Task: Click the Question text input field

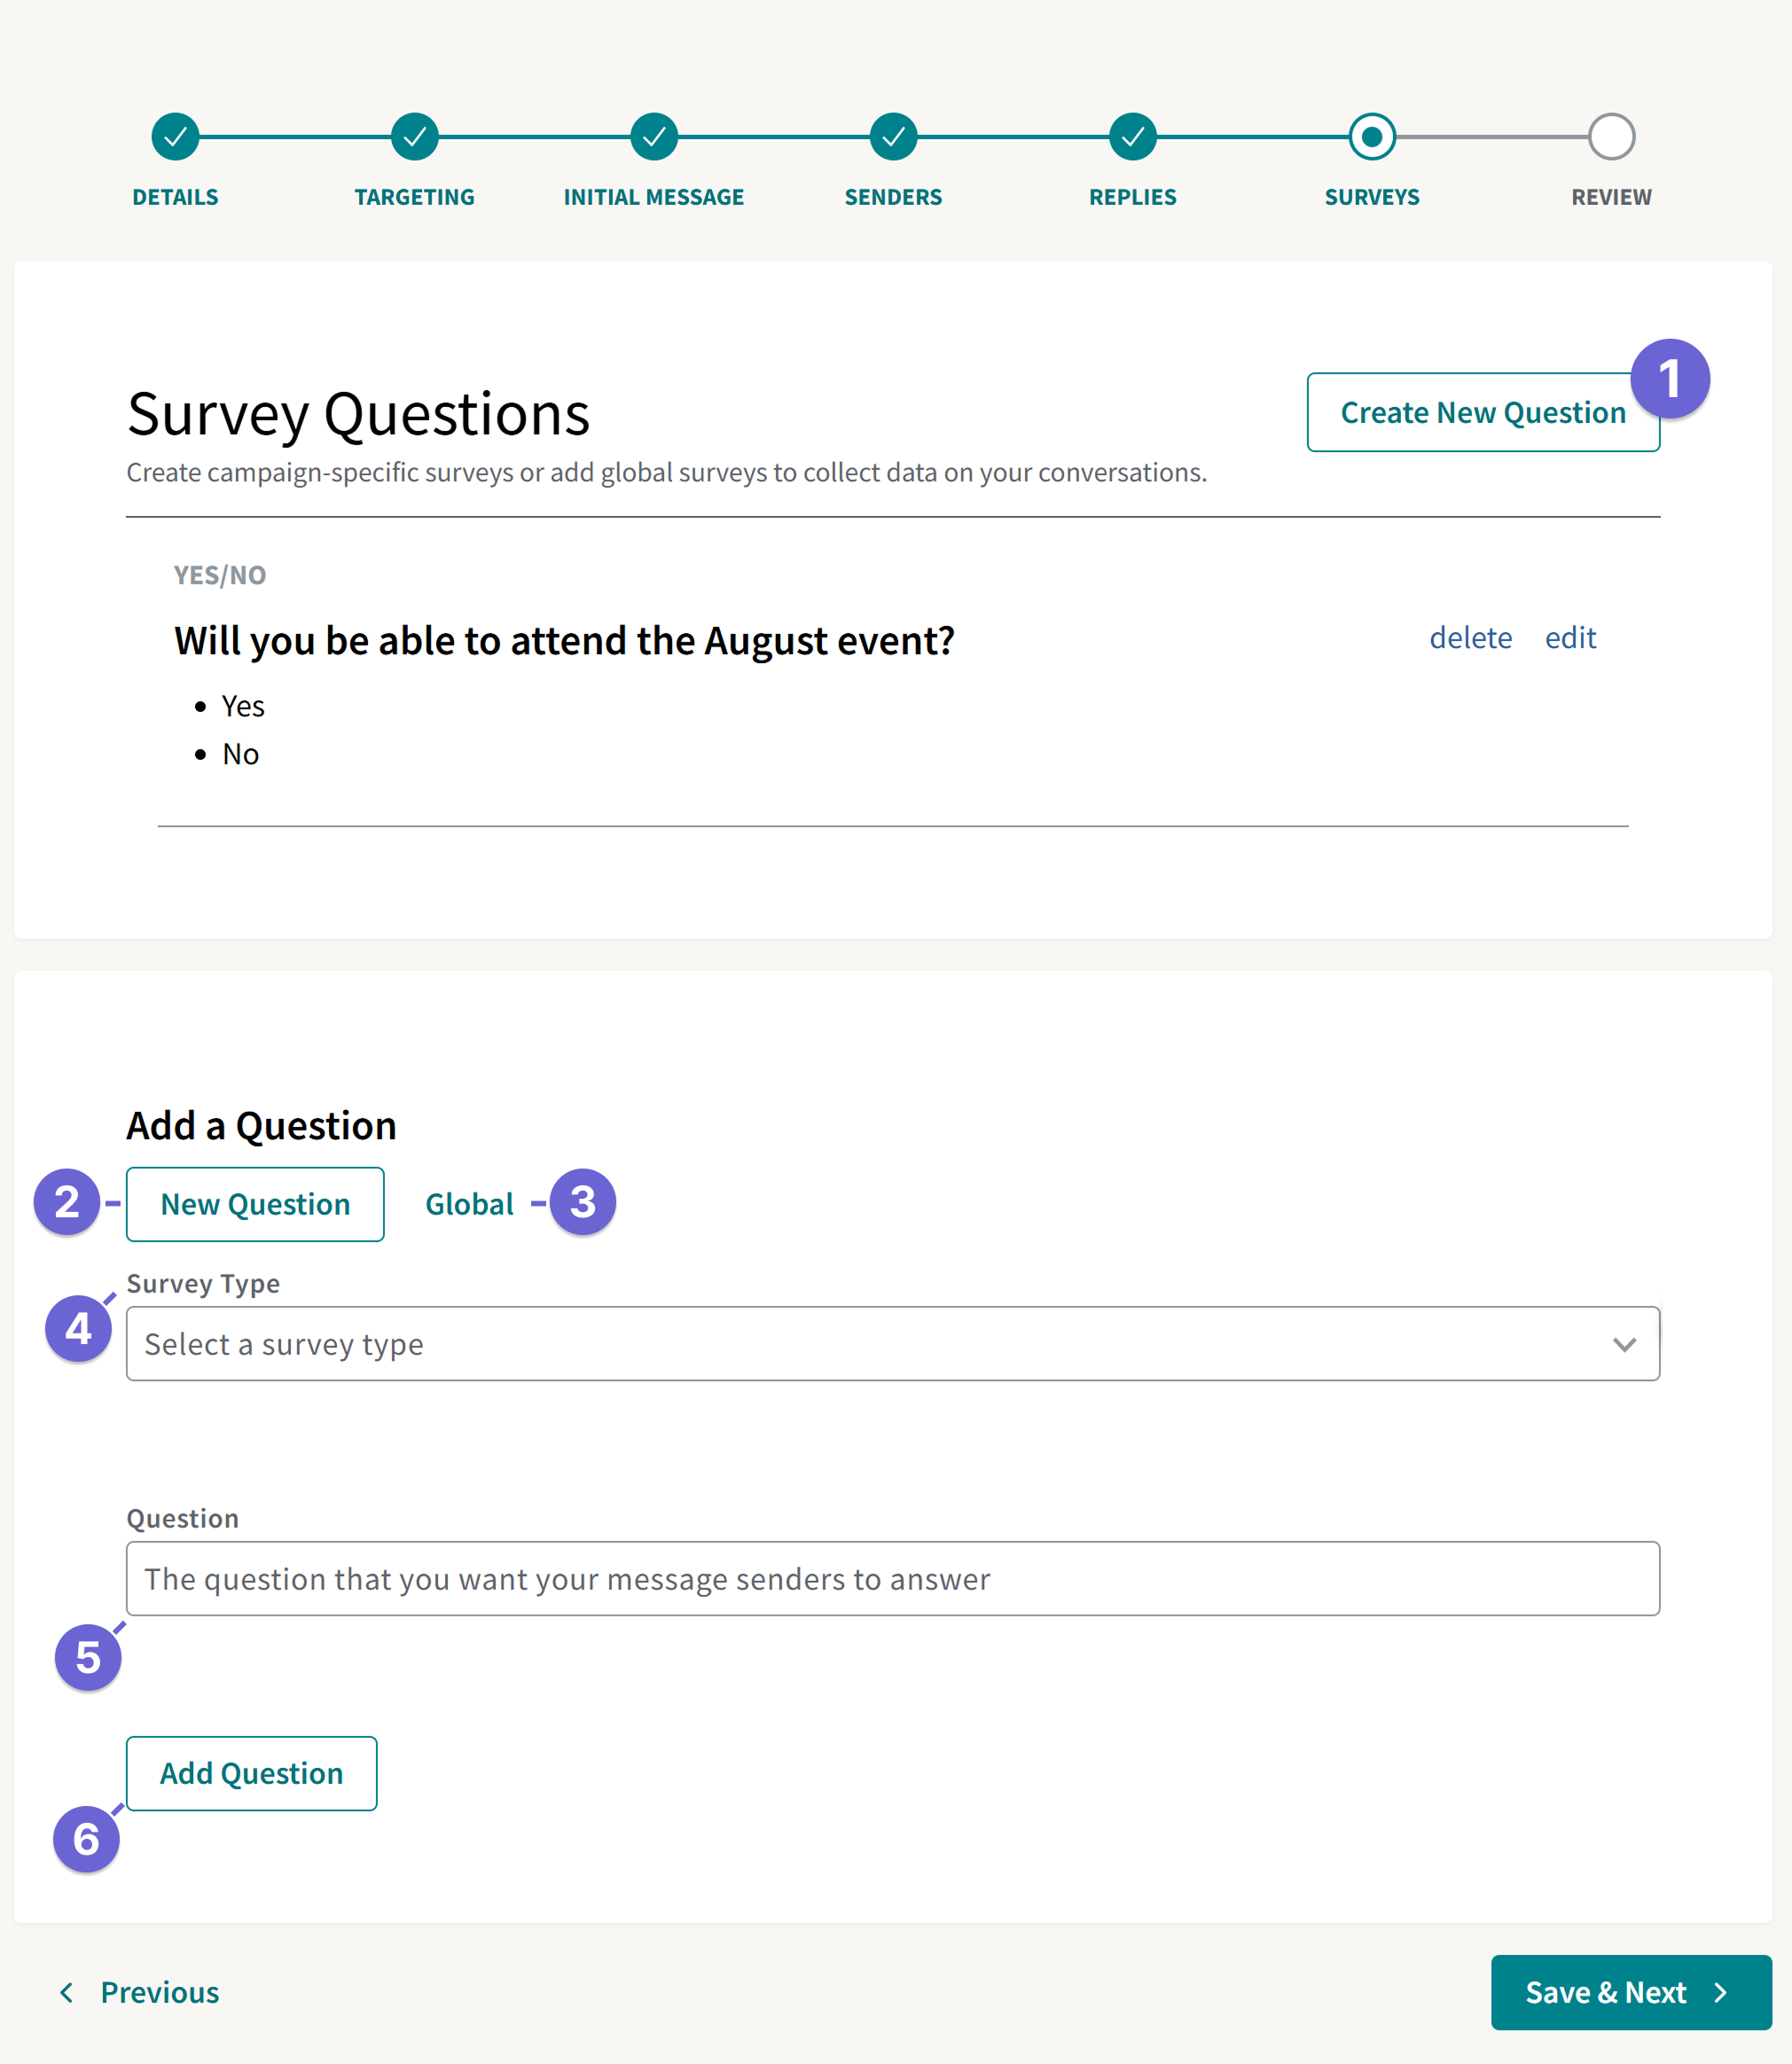Action: [892, 1578]
